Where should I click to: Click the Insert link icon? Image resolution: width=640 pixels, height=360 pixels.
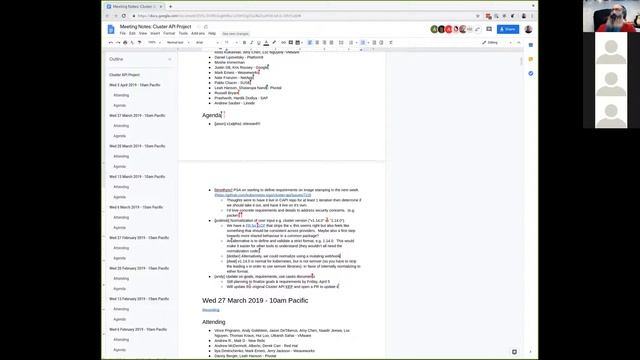point(283,42)
